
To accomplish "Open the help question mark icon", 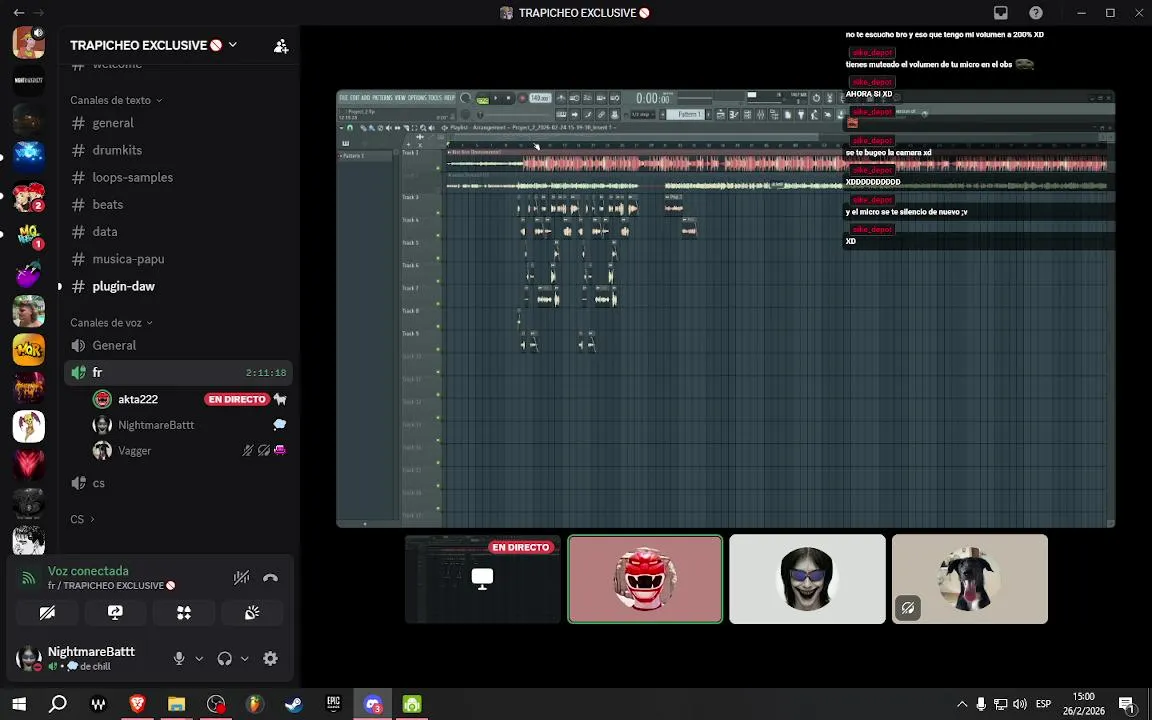I will point(1036,12).
